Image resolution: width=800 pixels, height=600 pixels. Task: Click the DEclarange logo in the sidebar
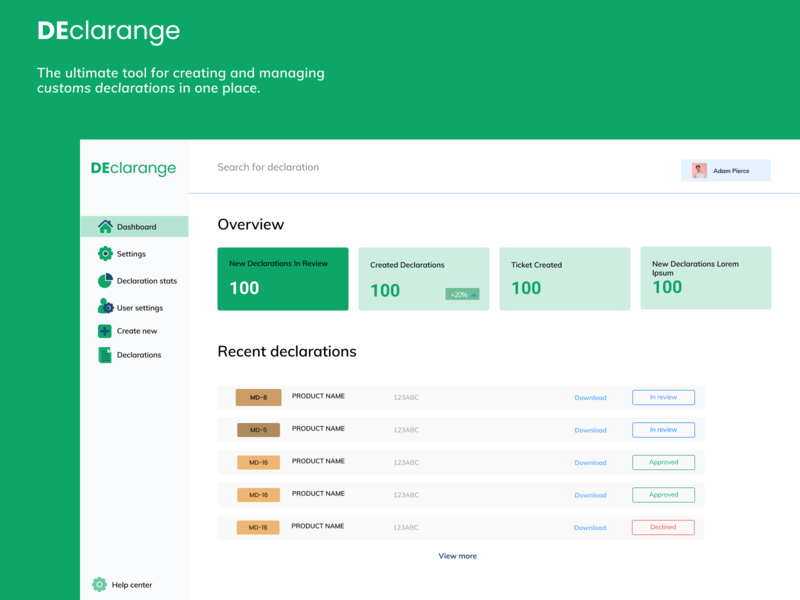133,168
